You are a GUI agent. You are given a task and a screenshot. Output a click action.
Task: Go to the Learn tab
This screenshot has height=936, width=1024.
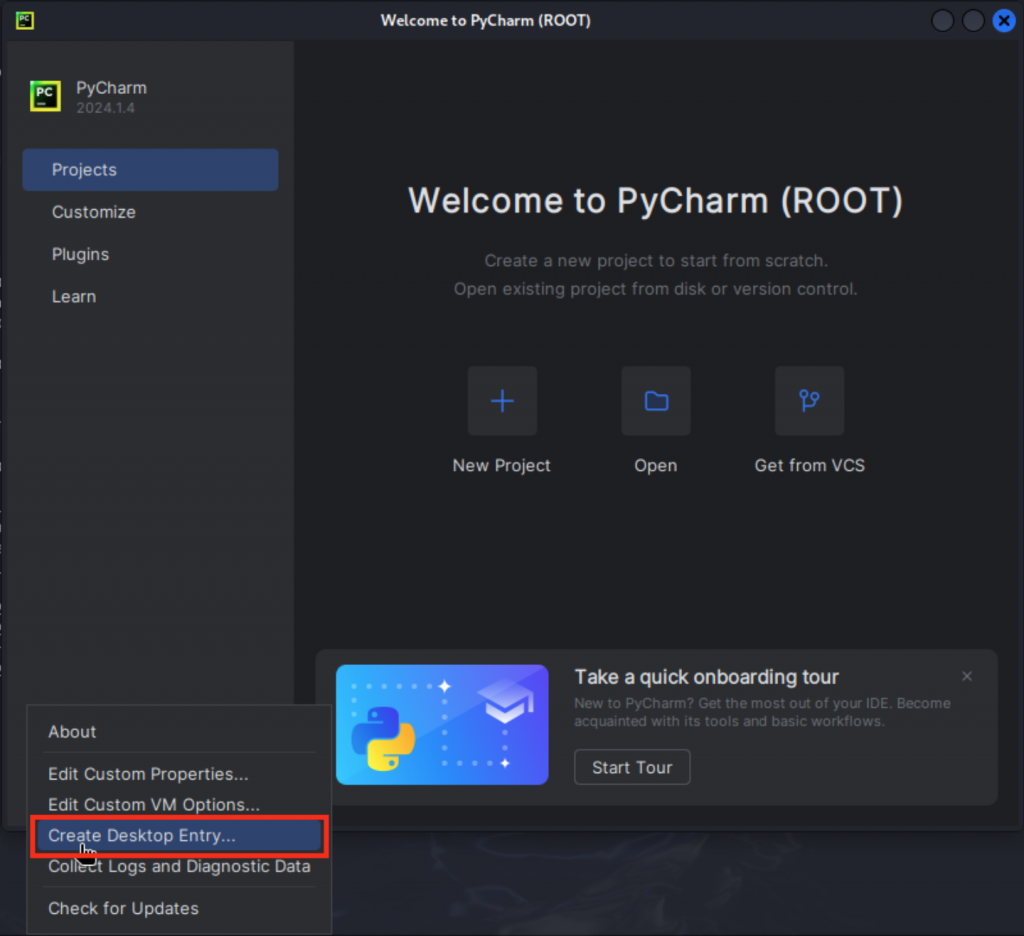[x=150, y=297]
